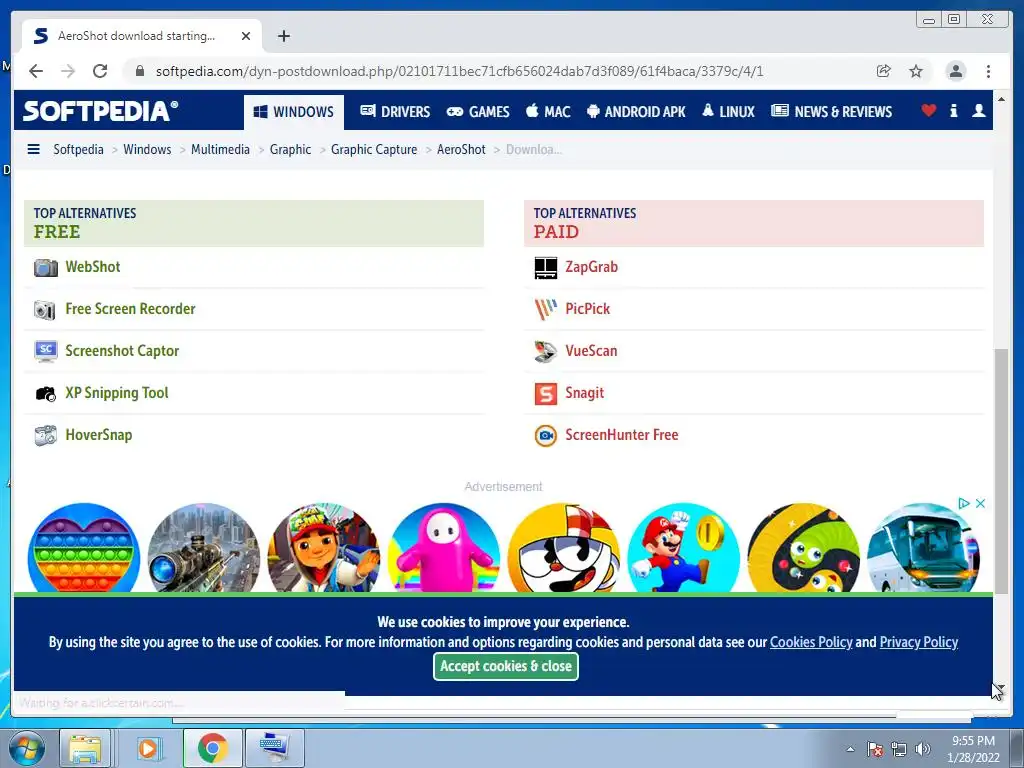
Task: Show hidden system tray icons
Action: click(850, 749)
